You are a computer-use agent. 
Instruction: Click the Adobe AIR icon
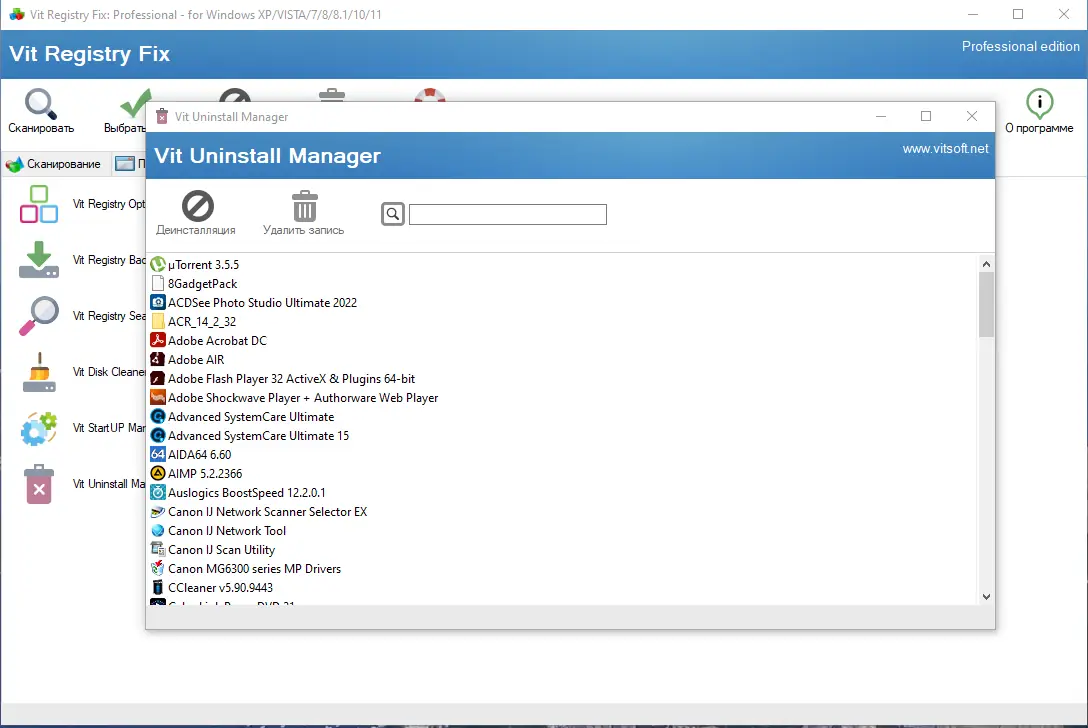158,359
